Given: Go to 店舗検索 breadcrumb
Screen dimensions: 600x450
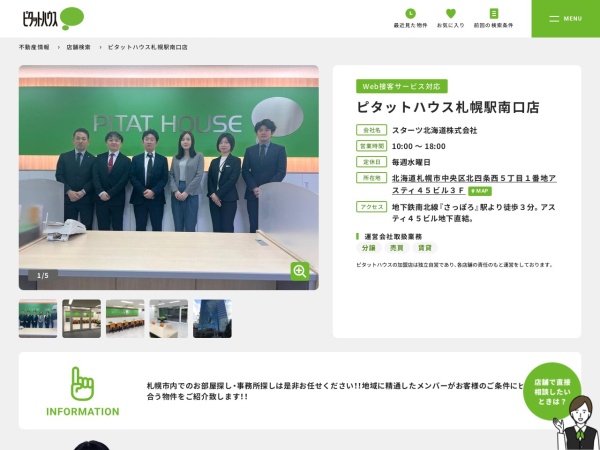Looking at the screenshot, I should point(78,47).
